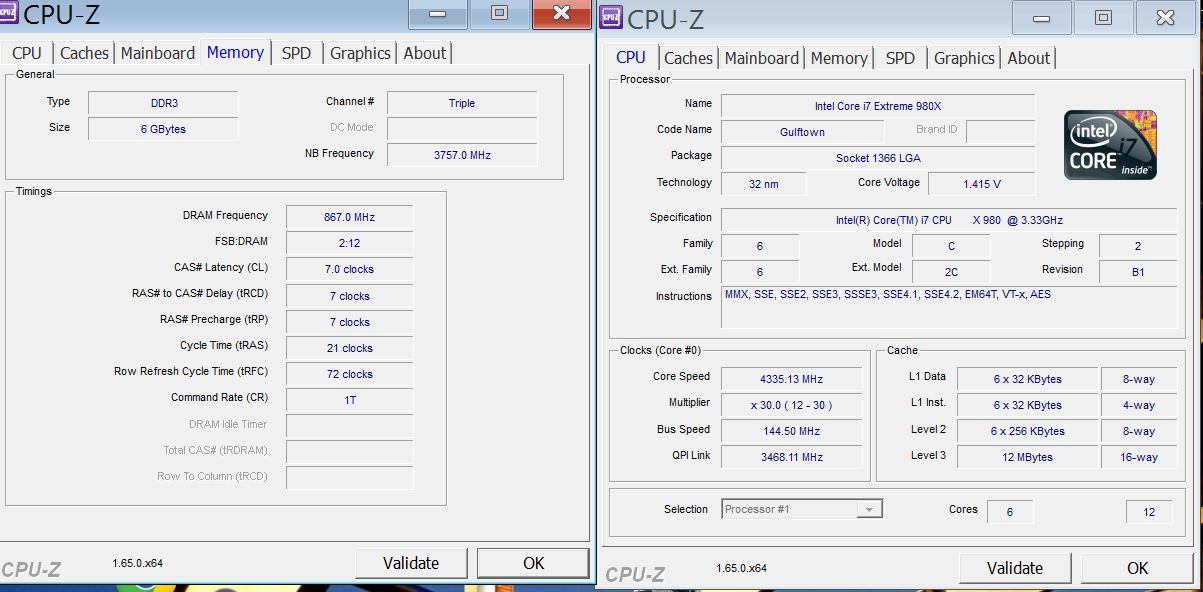Close the Memory CPU-Z window
The height and width of the screenshot is (592, 1203).
561,13
